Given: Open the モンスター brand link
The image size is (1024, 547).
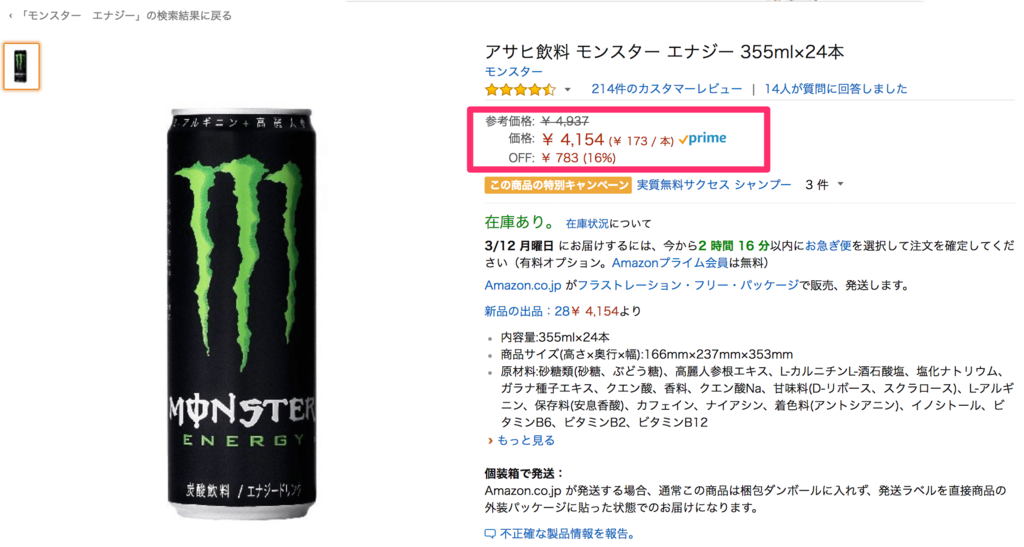Looking at the screenshot, I should 513,71.
